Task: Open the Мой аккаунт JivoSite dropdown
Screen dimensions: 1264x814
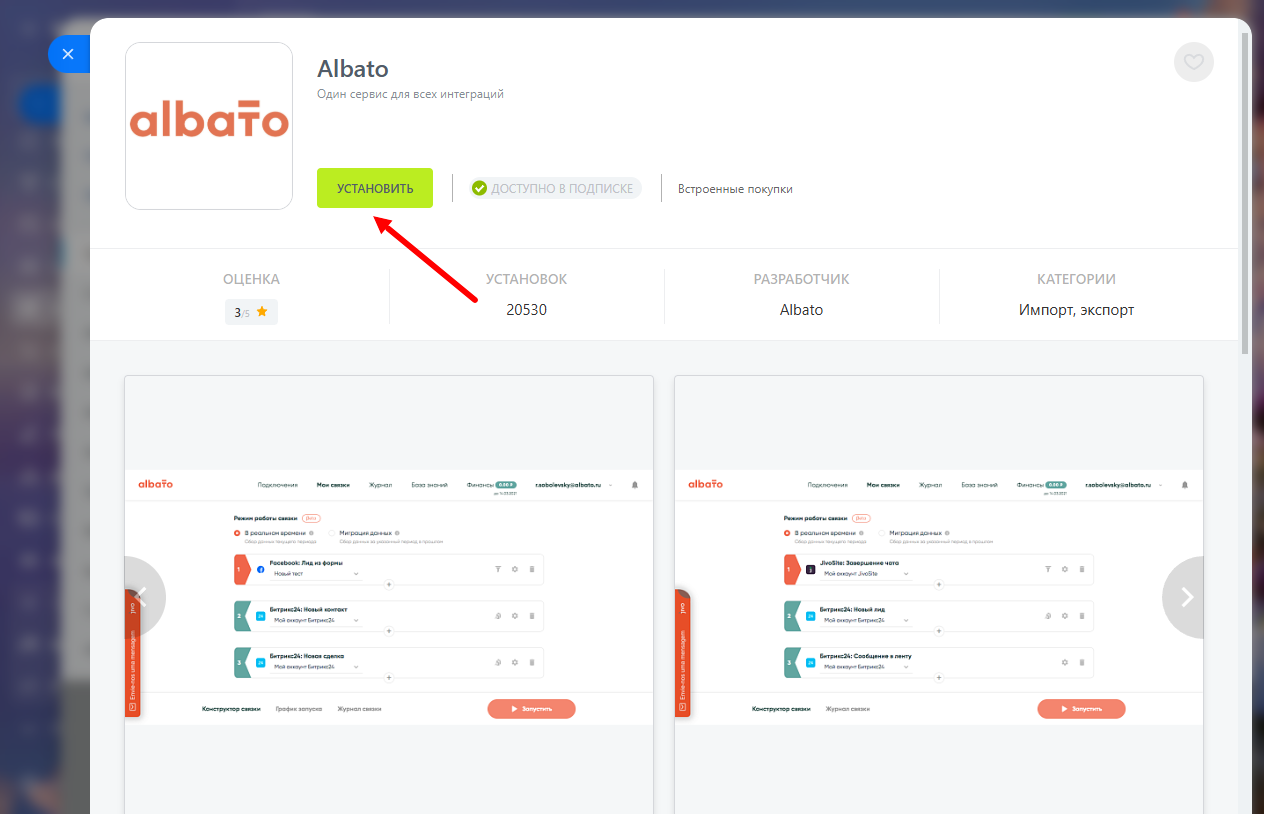Action: 865,574
